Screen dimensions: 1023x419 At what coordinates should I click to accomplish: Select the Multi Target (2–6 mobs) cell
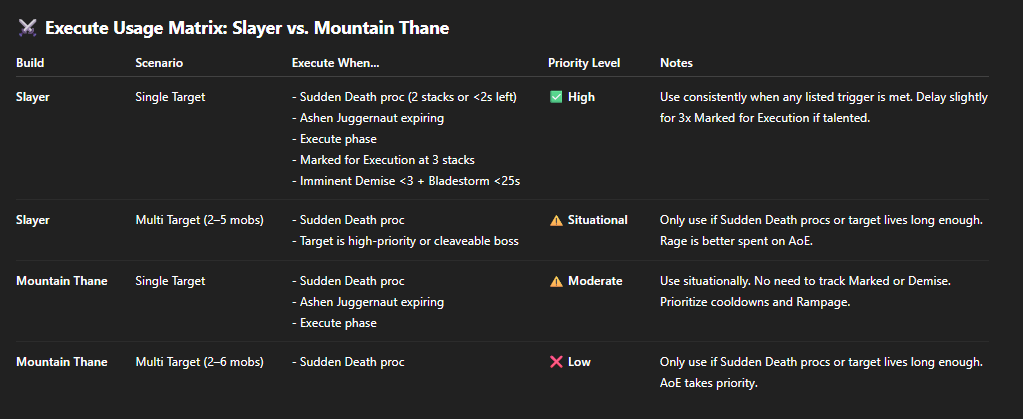click(x=199, y=362)
